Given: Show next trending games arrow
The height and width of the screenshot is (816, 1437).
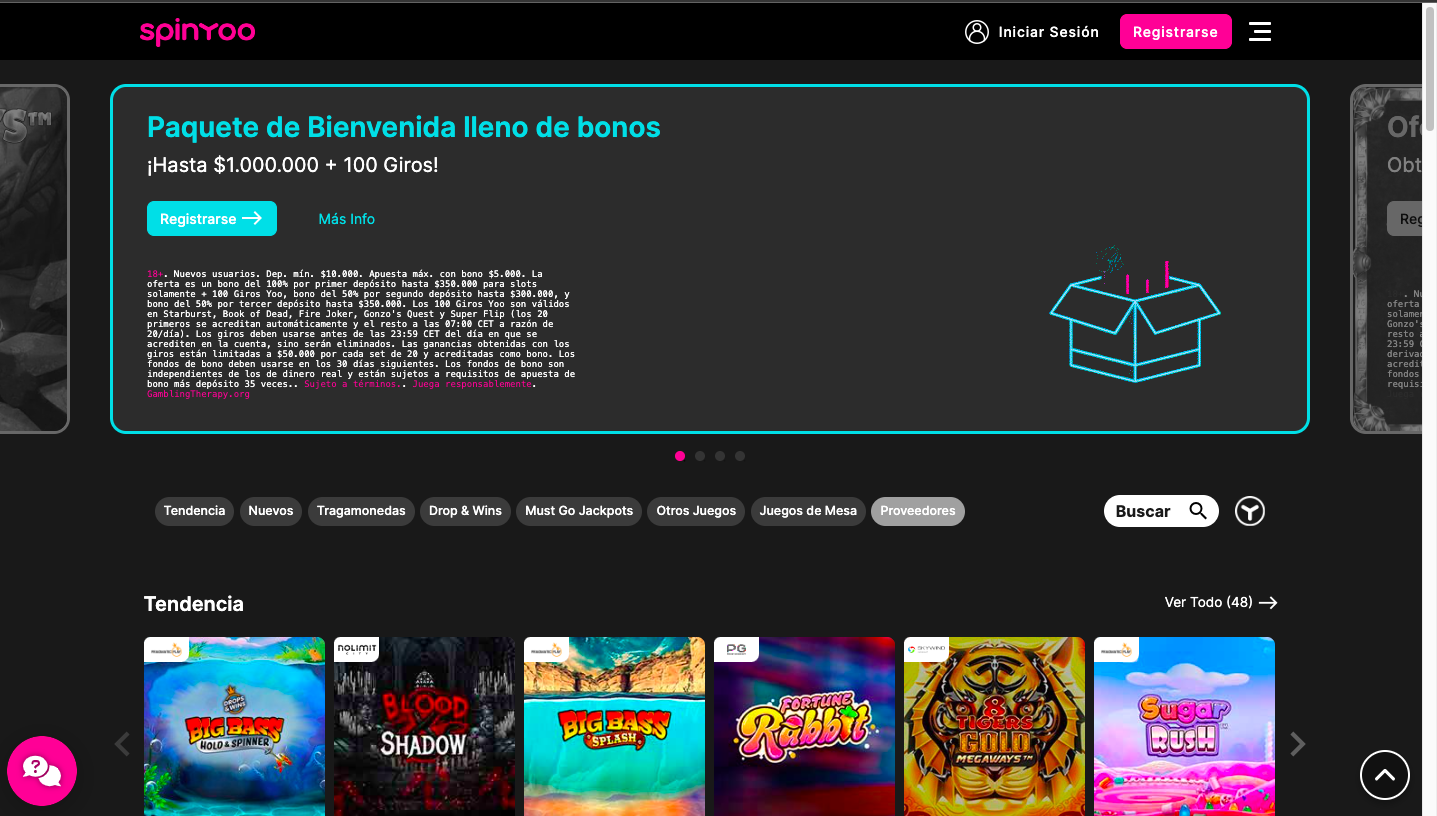Looking at the screenshot, I should pyautogui.click(x=1297, y=744).
